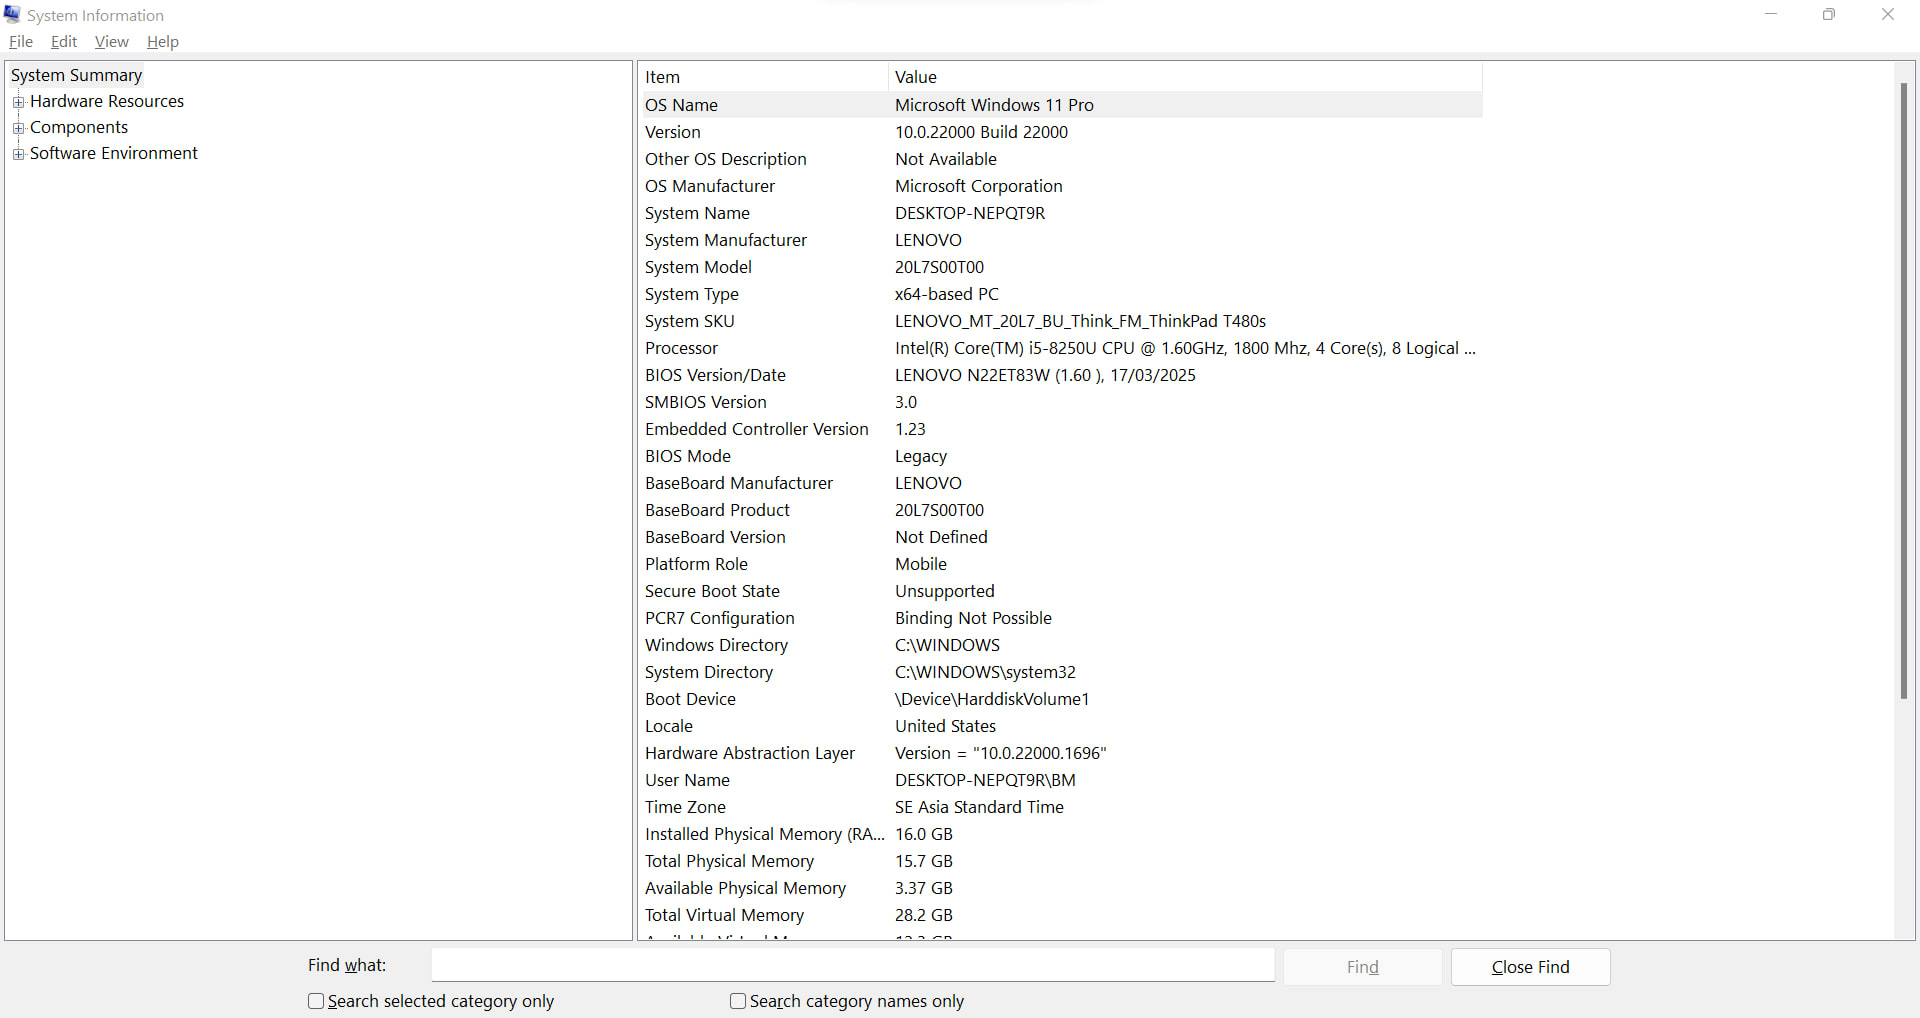Select the Processor row
This screenshot has height=1018, width=1920.
[x=1061, y=348]
